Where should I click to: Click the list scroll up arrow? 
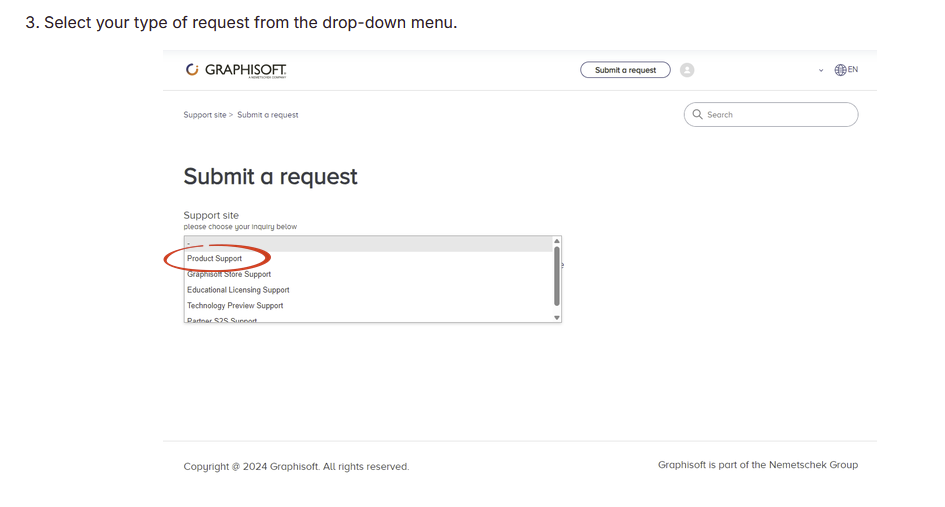[x=557, y=241]
